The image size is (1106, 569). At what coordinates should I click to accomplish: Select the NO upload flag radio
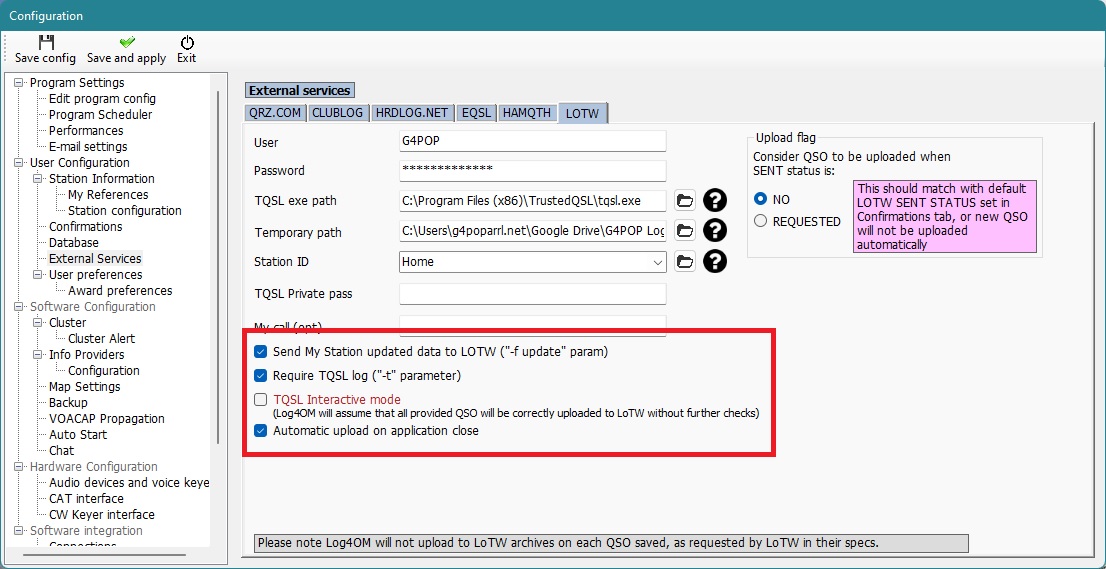(x=760, y=200)
